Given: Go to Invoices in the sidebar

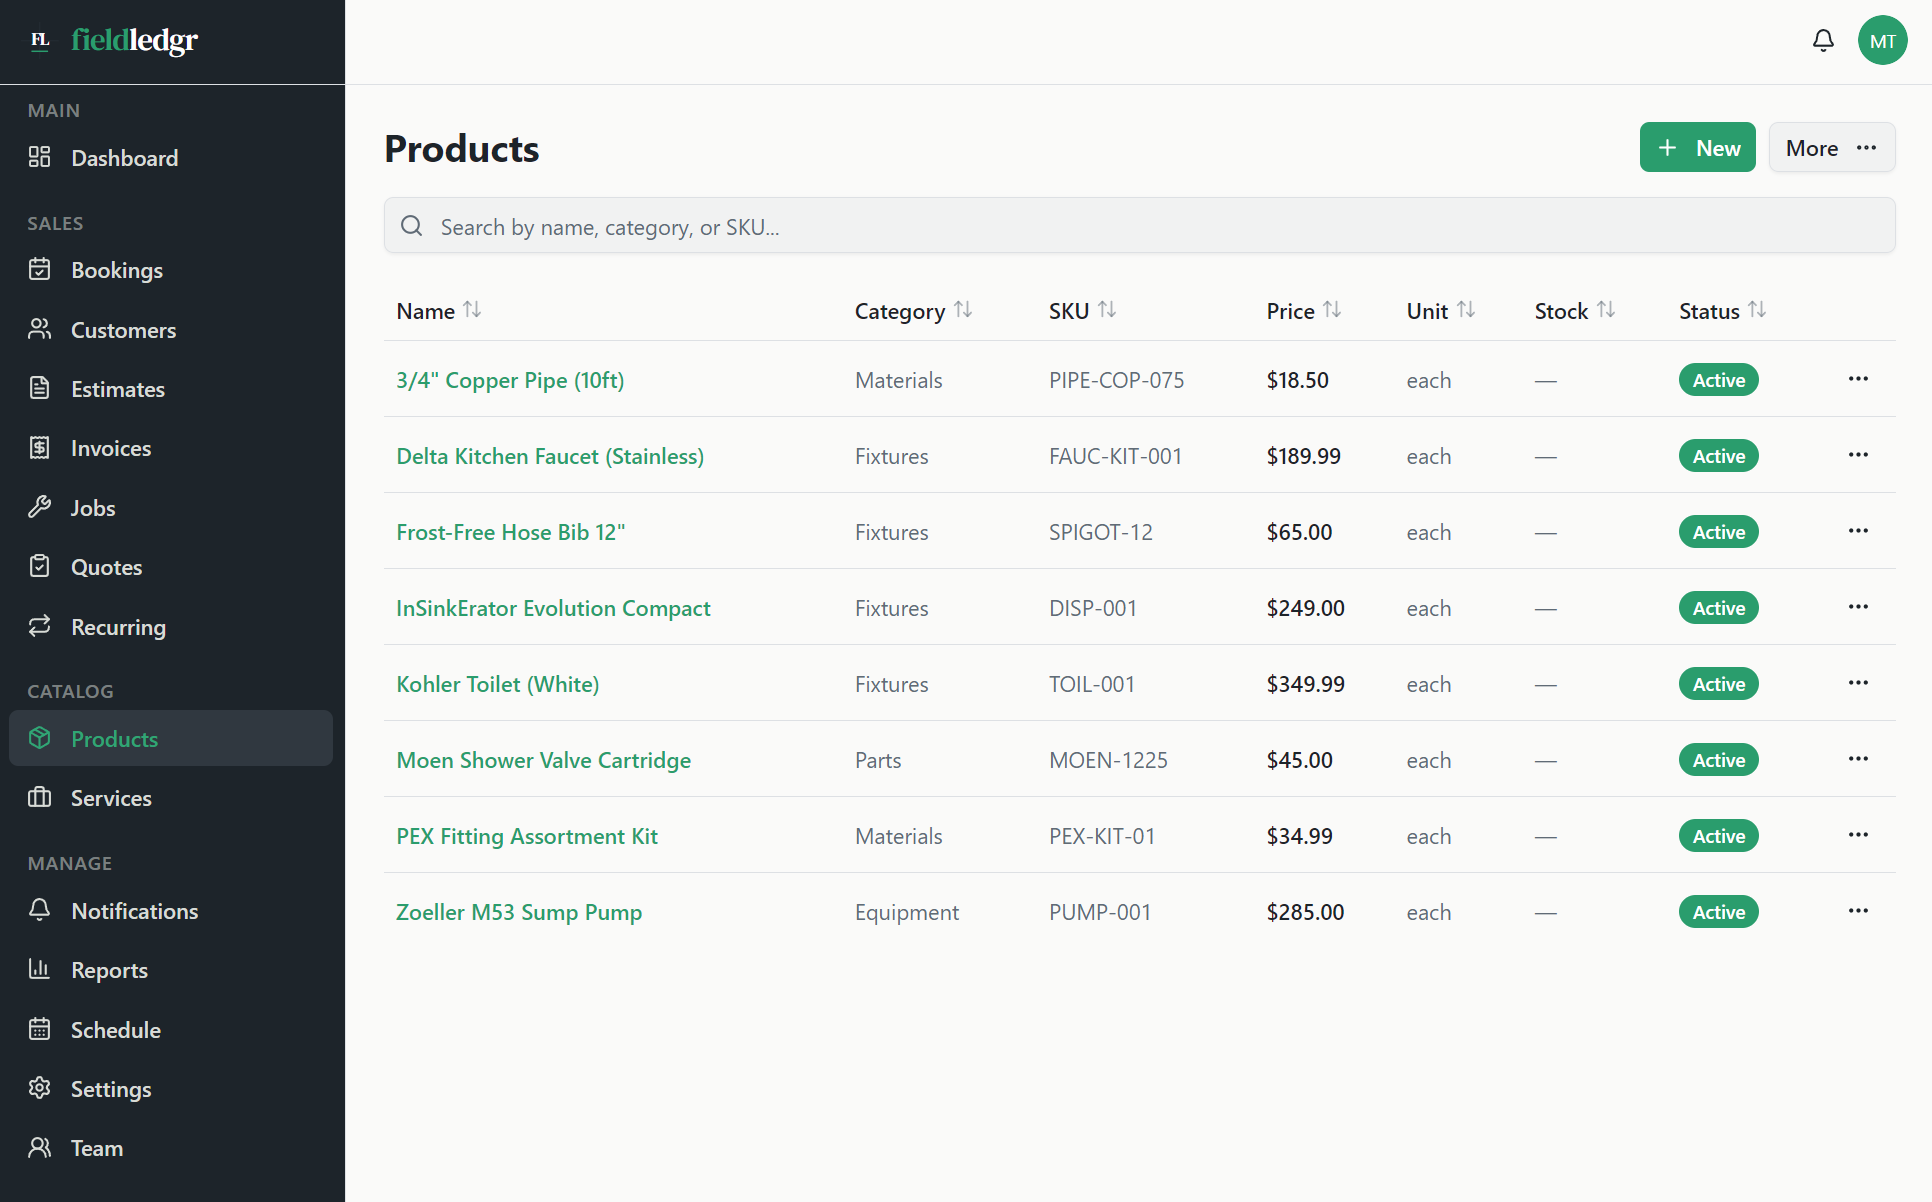Looking at the screenshot, I should click(x=111, y=448).
